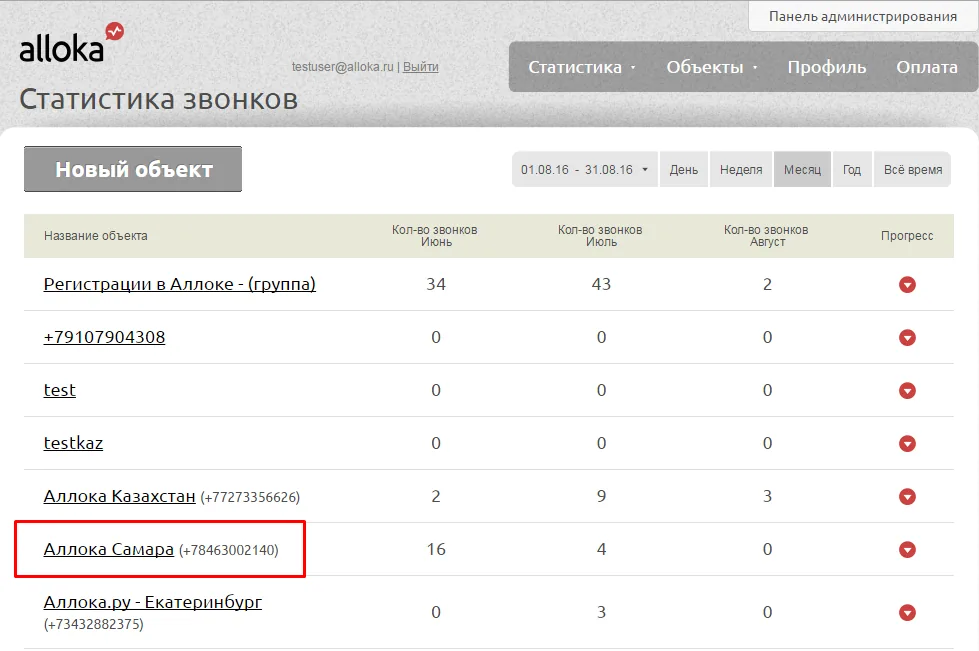The width and height of the screenshot is (979, 651).
Task: Click red progress arrow for Аллока.ру - Екатеринбург
Action: [907, 613]
